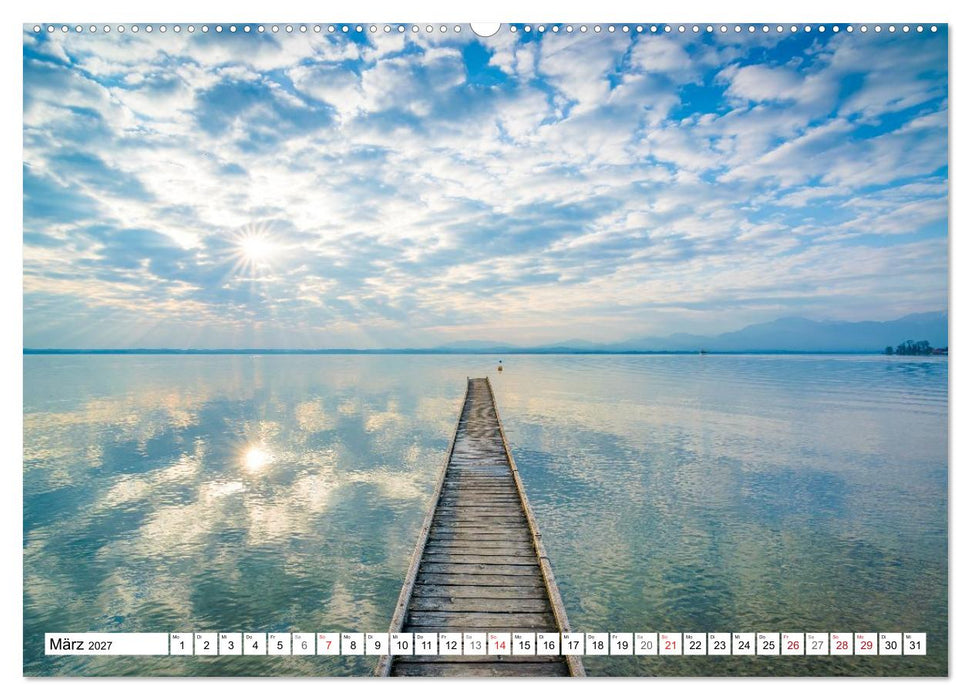This screenshot has width=971, height=700.
Task: Select the red Sunday cell 21
Action: (671, 644)
